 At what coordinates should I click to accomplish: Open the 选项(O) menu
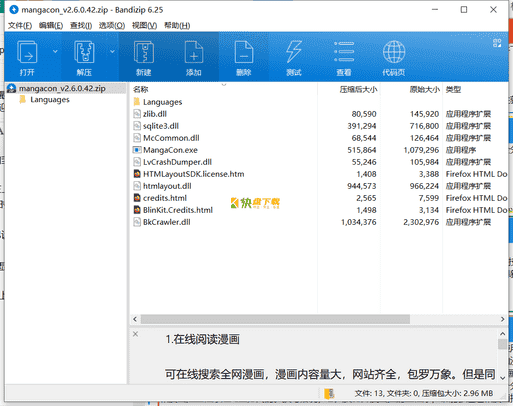pos(112,25)
